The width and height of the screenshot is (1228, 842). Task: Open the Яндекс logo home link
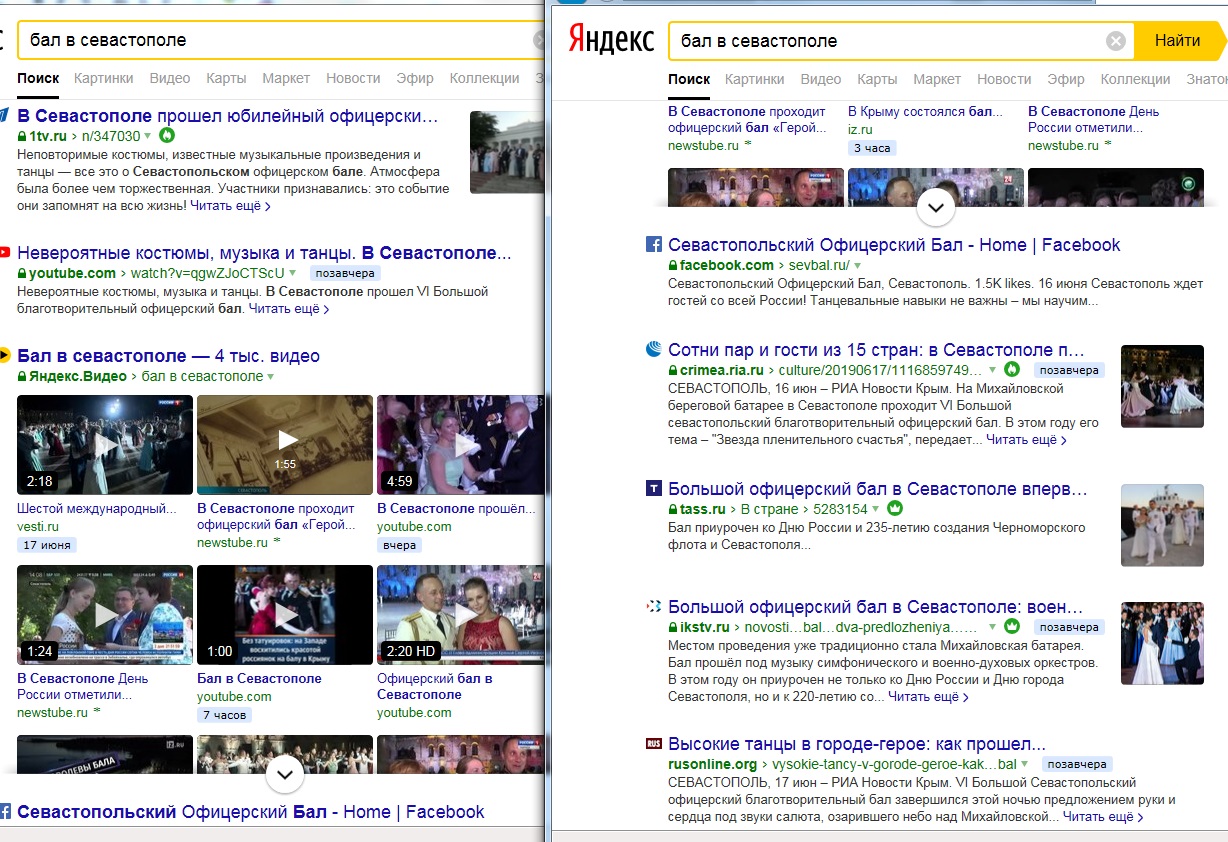click(612, 40)
